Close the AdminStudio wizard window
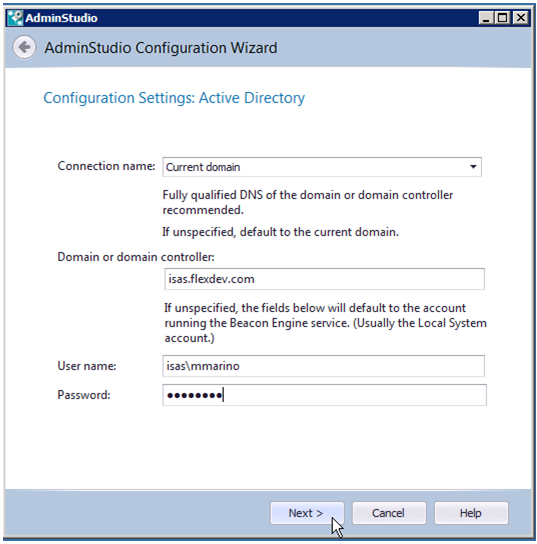 [521, 18]
